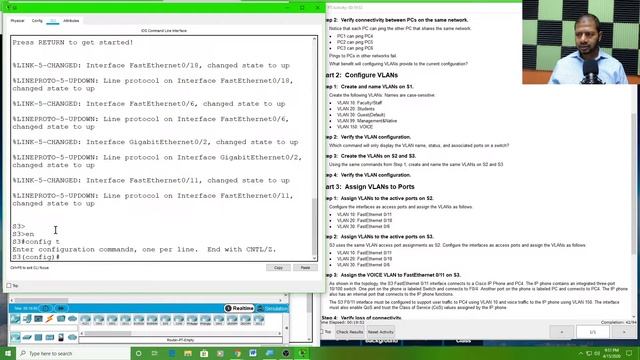Pick the 2620XM router device
Image resolution: width=640 pixels, height=360 pixels.
[x=232, y=320]
